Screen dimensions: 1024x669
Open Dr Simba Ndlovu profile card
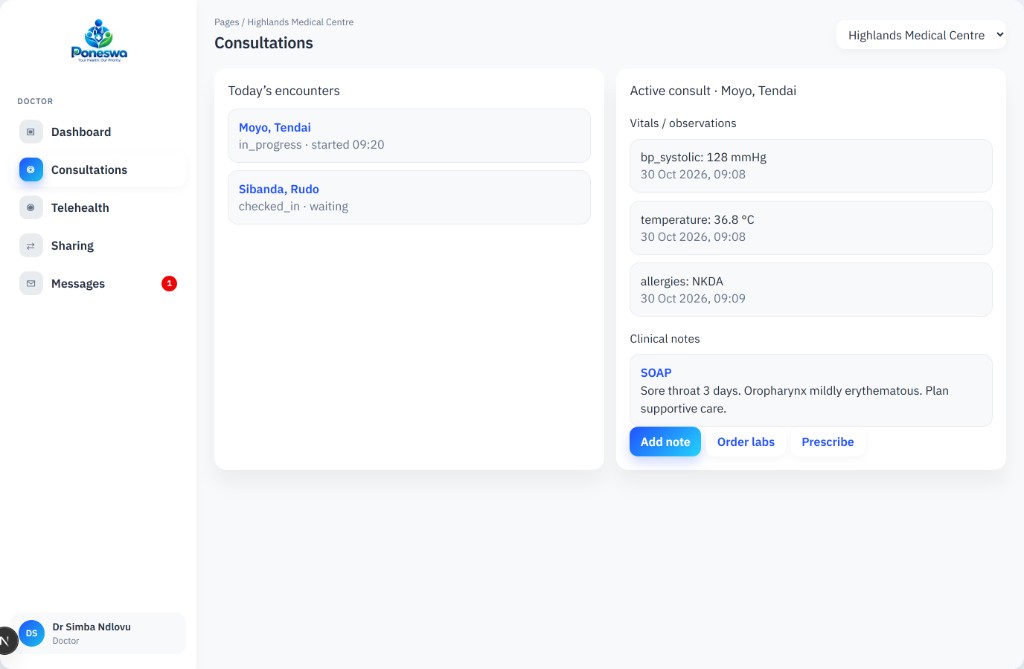pos(99,633)
